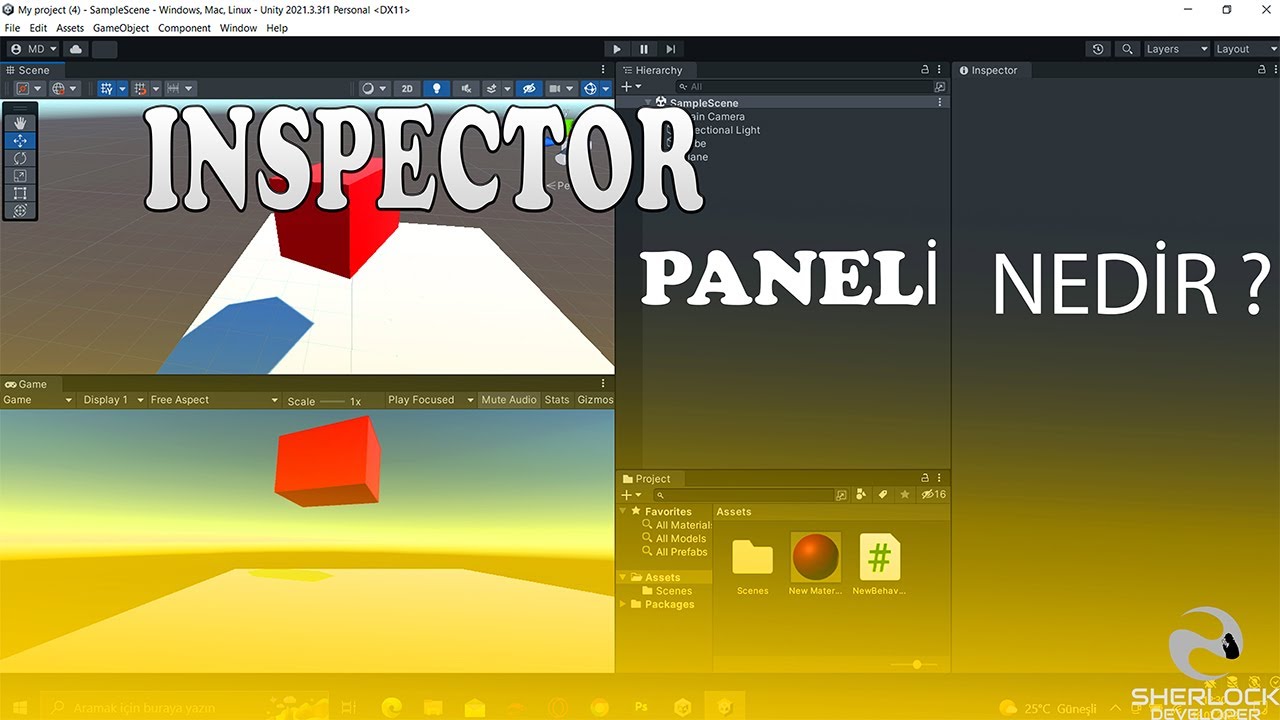Open Game view panel options menu
1280x720 pixels.
(x=603, y=384)
